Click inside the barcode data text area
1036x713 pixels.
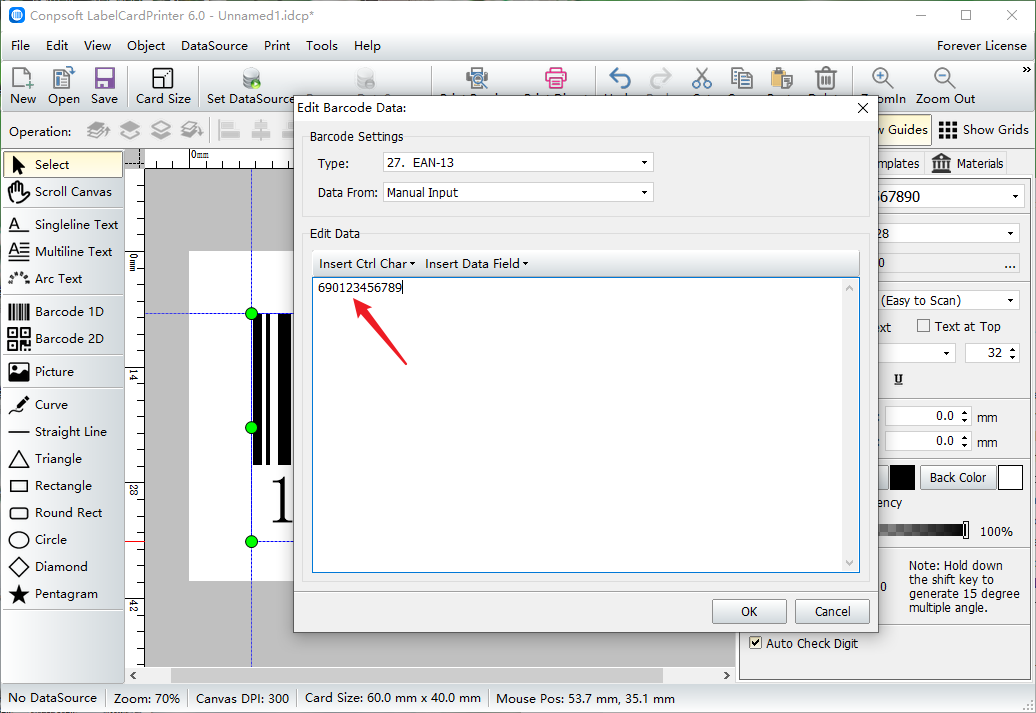click(x=585, y=425)
